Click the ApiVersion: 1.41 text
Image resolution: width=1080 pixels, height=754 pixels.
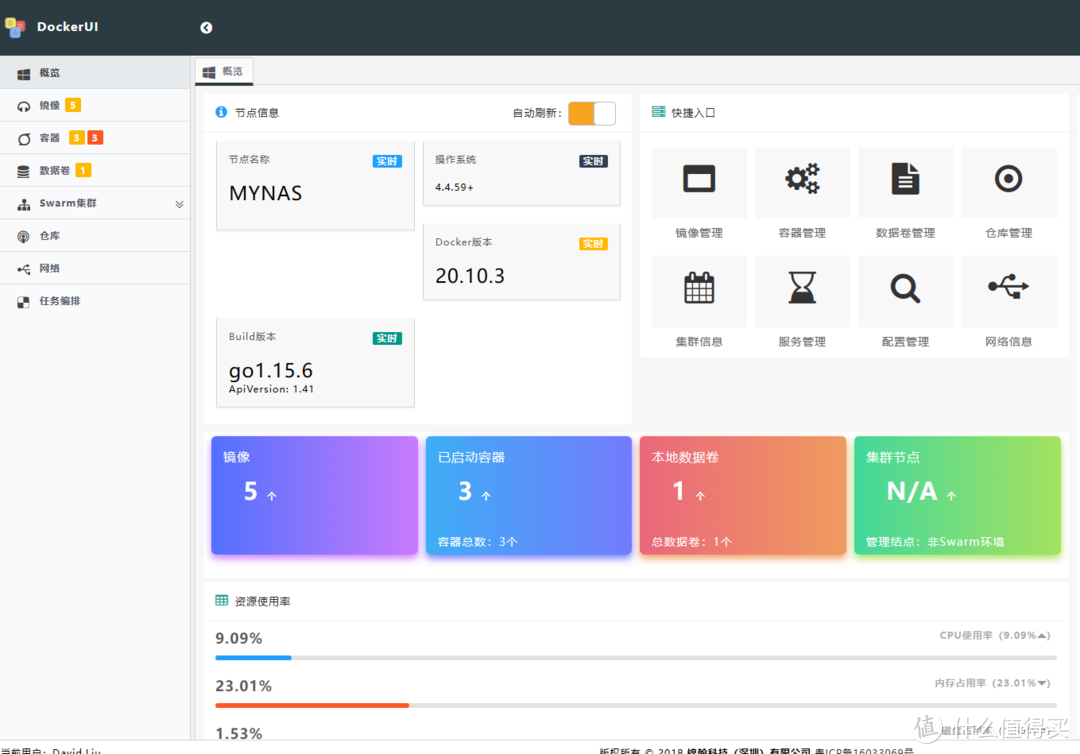[271, 389]
